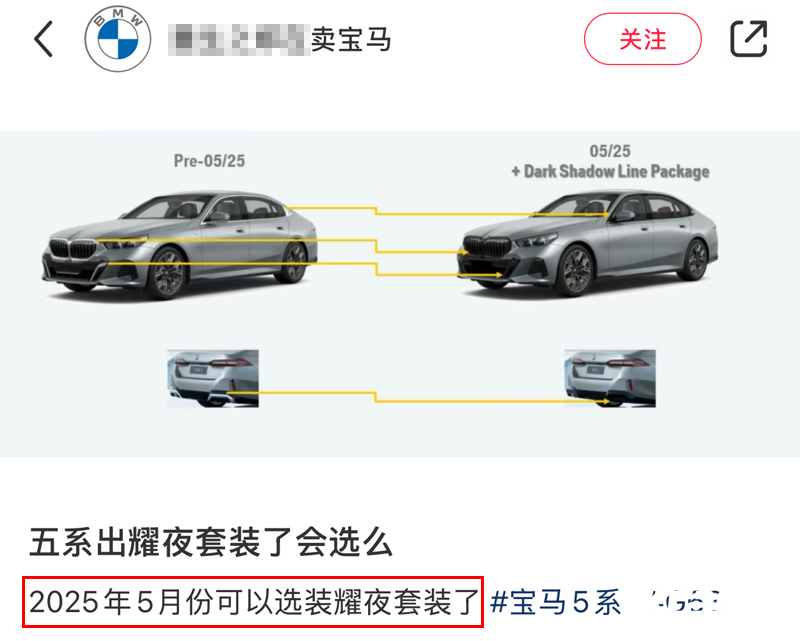Open the #宝马5系 hashtag
The height and width of the screenshot is (641, 800).
click(x=555, y=602)
